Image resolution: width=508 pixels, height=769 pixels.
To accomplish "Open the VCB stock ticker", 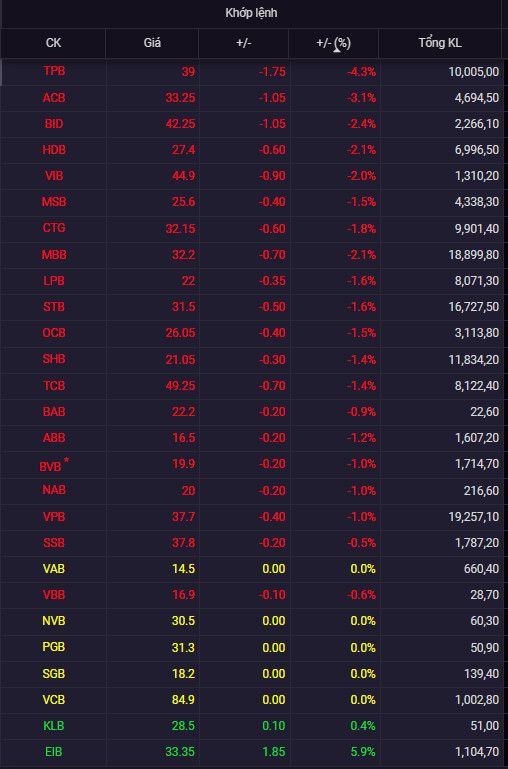I will pos(54,700).
